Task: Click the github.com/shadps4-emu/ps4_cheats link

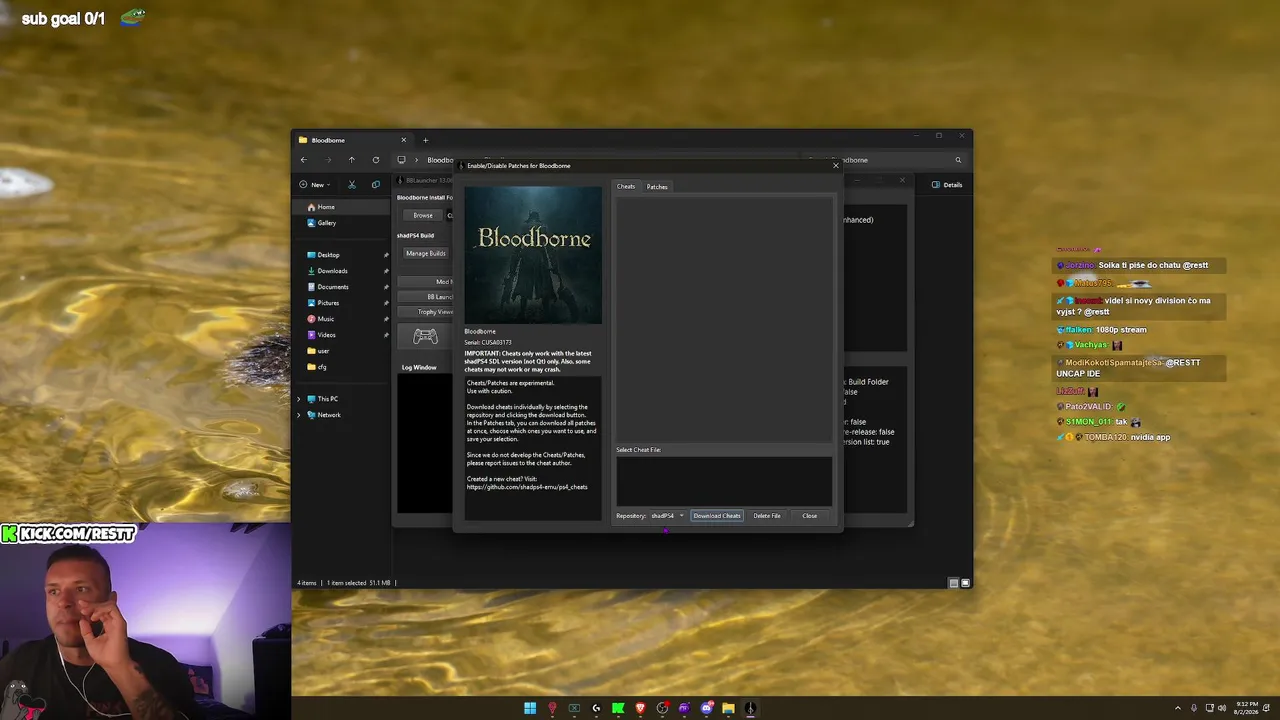Action: click(x=527, y=487)
